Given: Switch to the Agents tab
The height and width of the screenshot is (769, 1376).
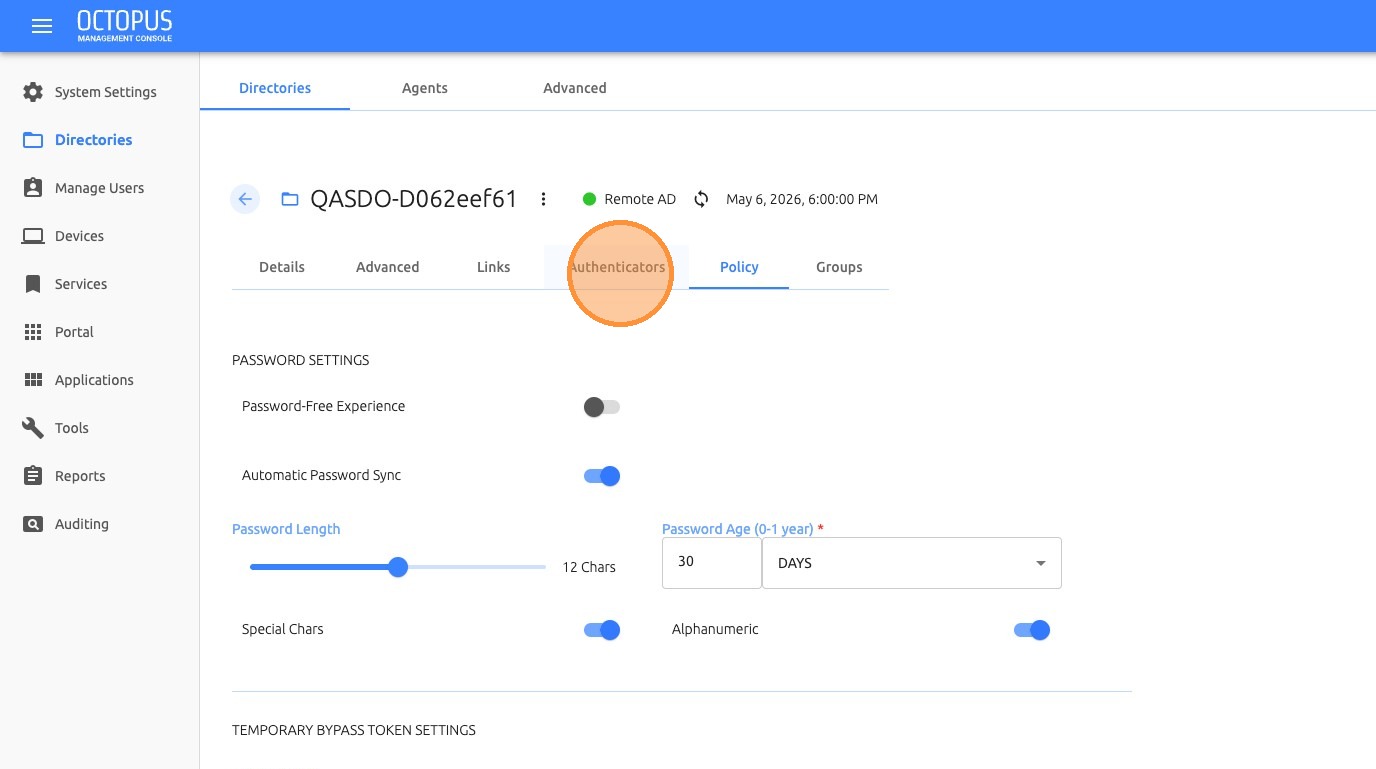Looking at the screenshot, I should [425, 88].
